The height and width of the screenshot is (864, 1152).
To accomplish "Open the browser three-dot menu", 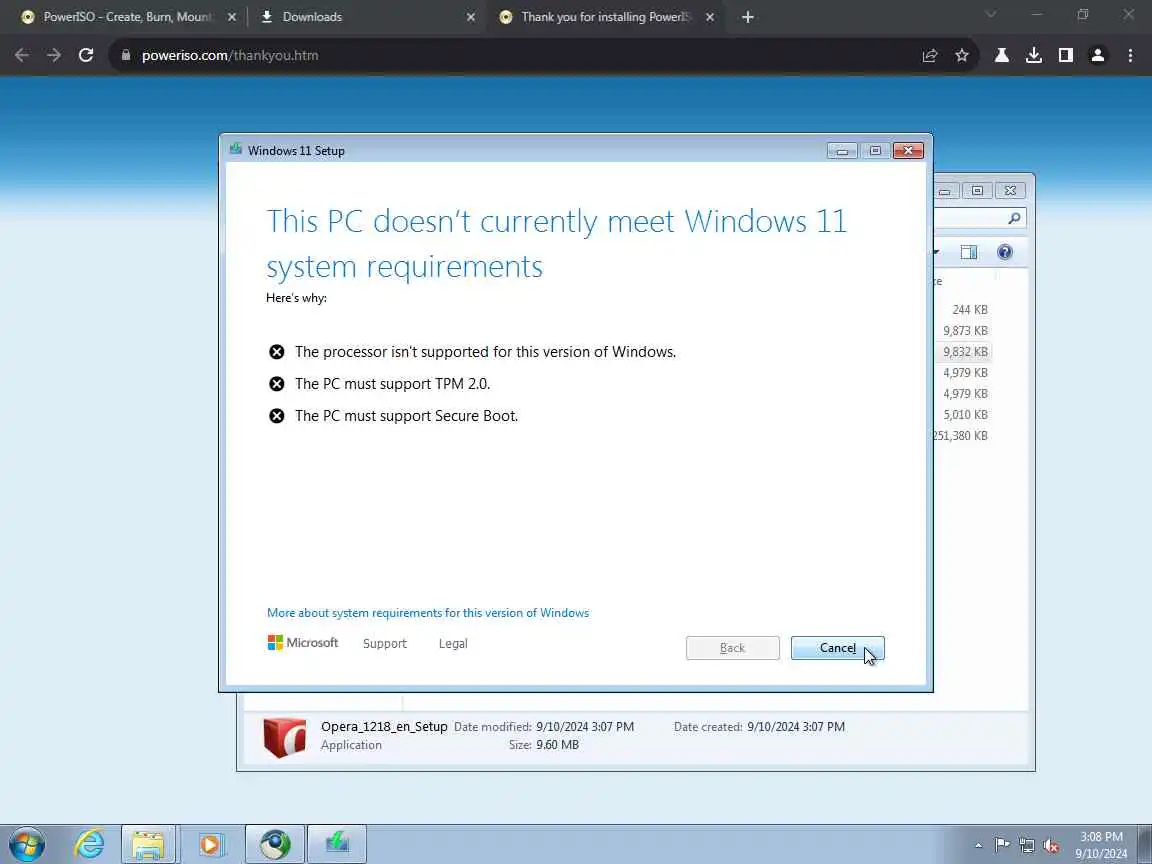I will (1130, 55).
